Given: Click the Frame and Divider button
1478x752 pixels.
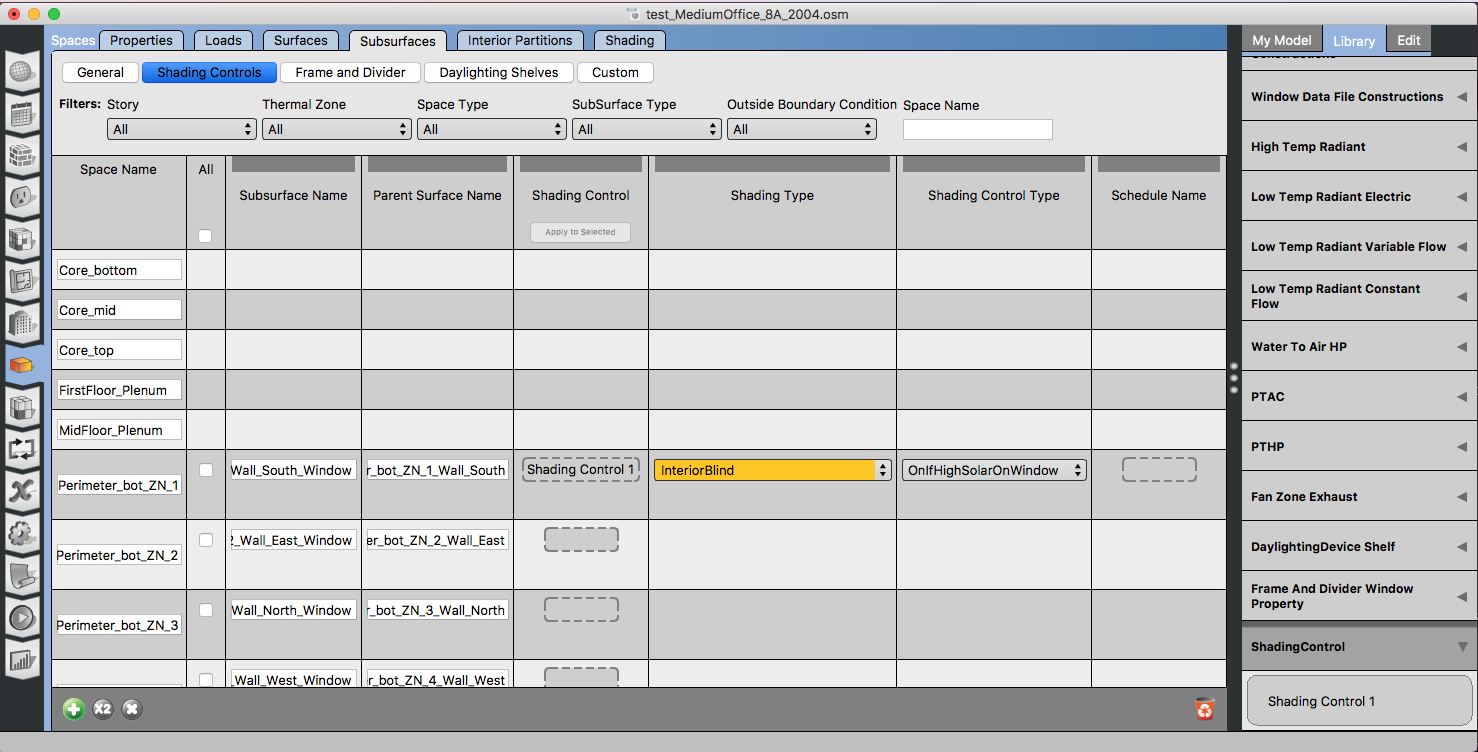Looking at the screenshot, I should [x=351, y=72].
